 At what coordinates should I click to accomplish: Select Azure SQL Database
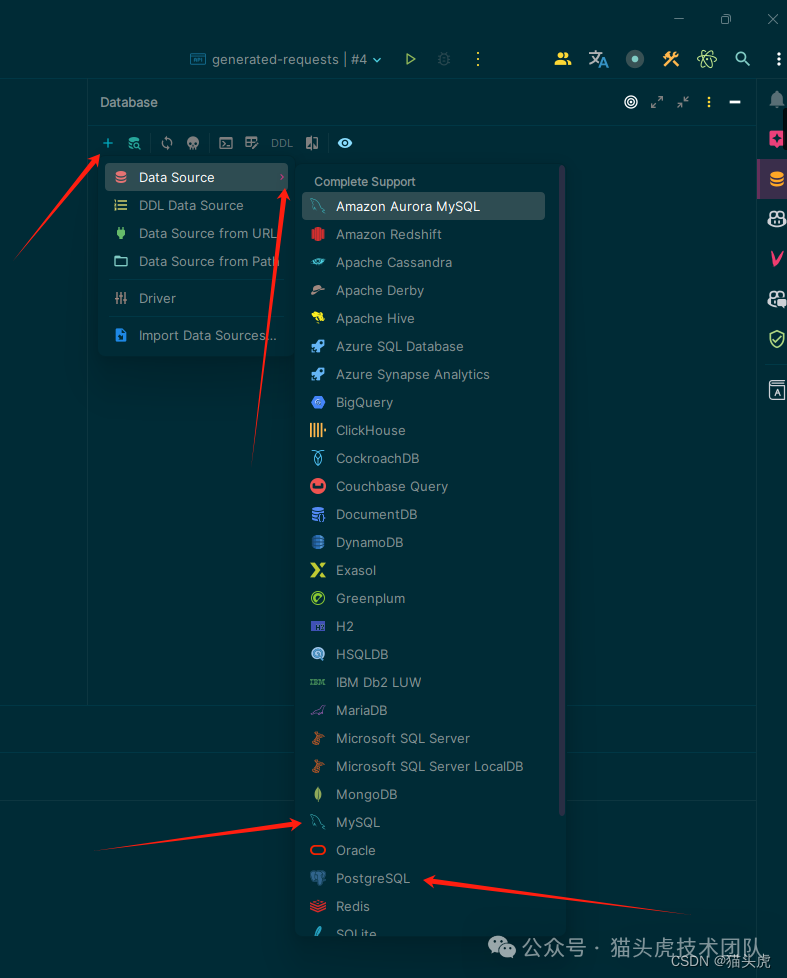(423, 347)
